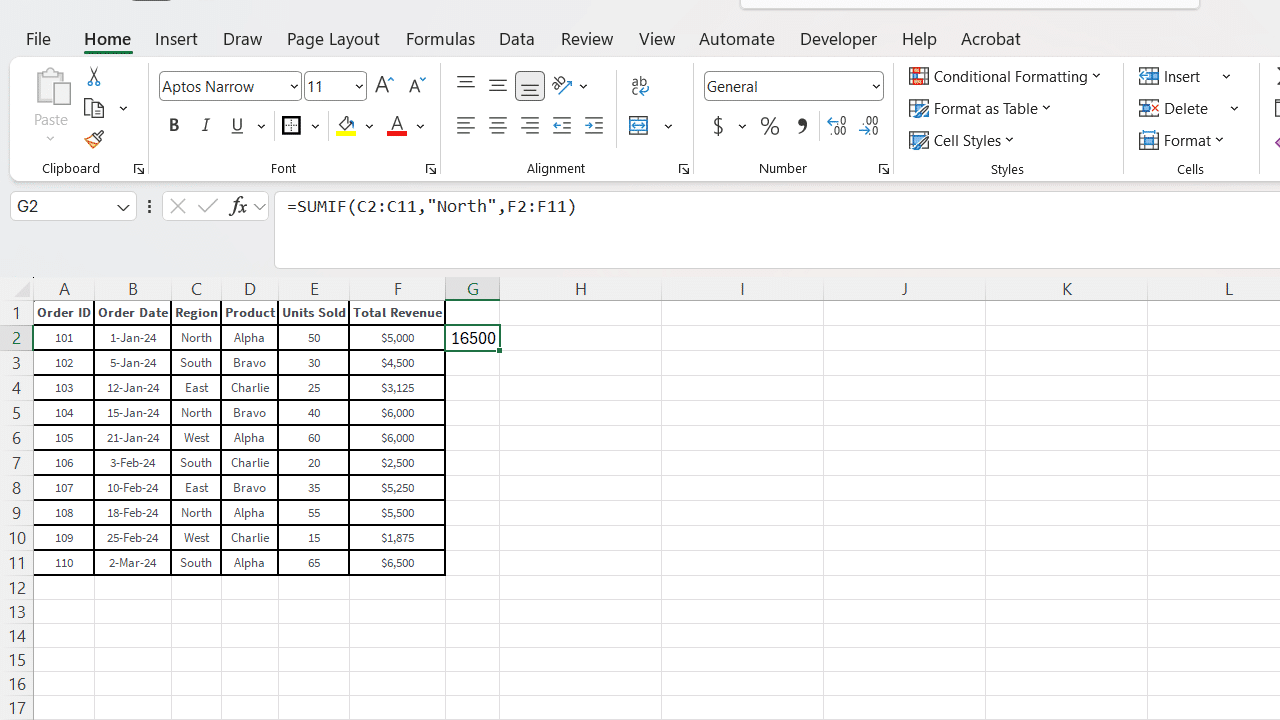Viewport: 1280px width, 720px height.
Task: Toggle underline formatting
Action: point(237,125)
